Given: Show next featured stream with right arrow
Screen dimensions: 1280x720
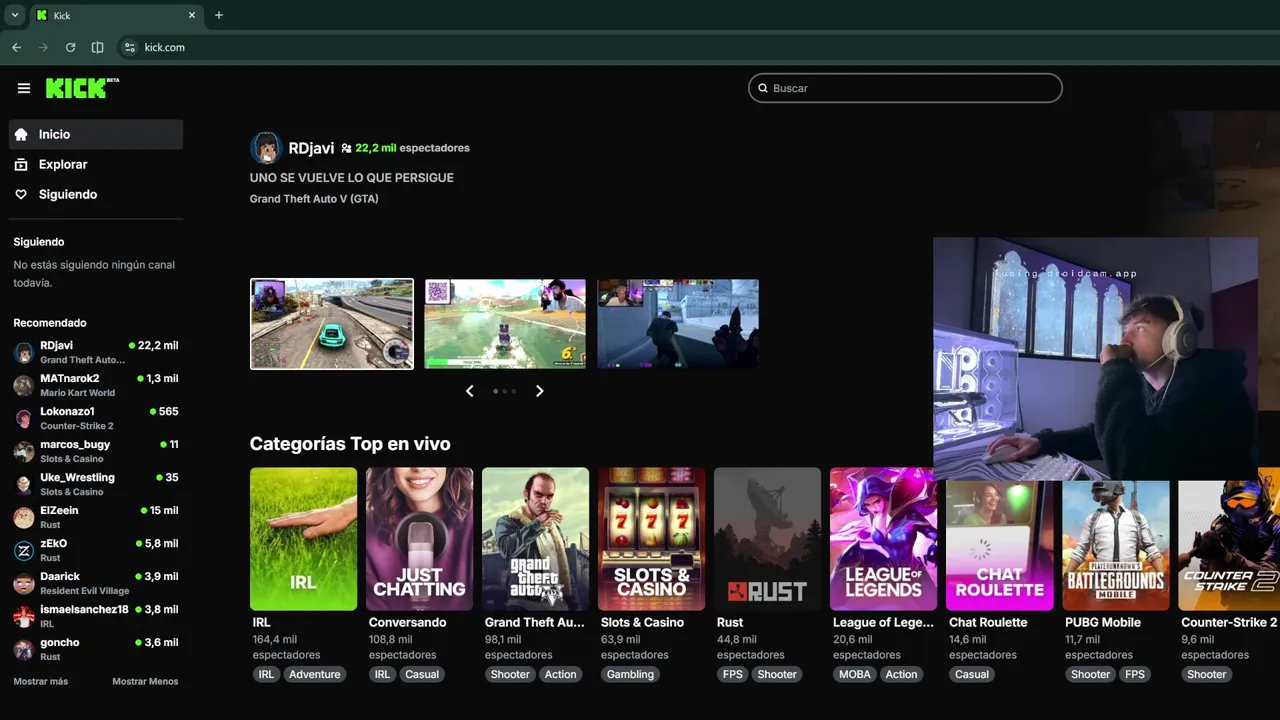Looking at the screenshot, I should [x=539, y=391].
